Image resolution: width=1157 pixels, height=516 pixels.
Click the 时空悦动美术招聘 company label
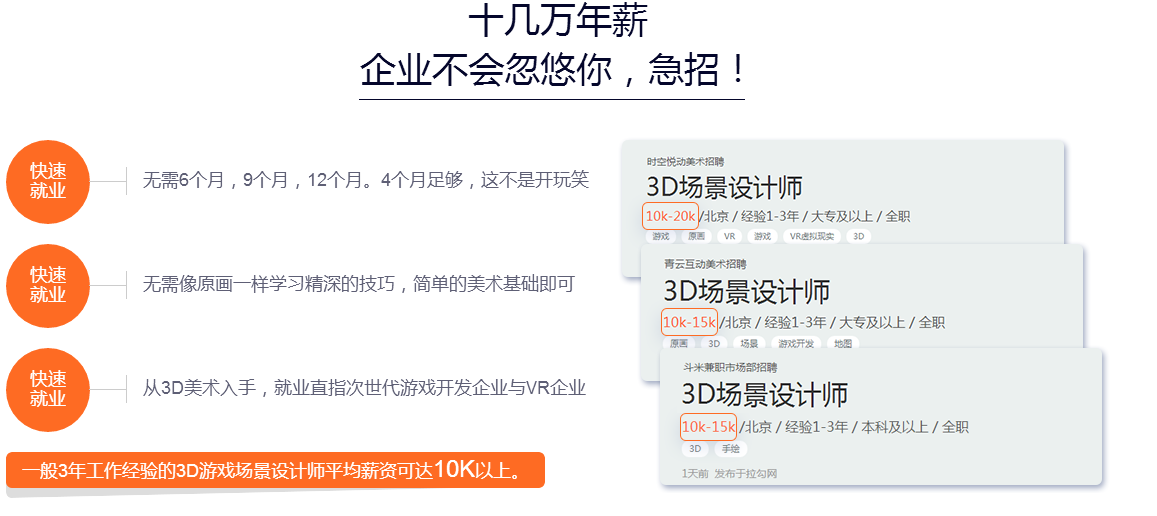coord(684,161)
